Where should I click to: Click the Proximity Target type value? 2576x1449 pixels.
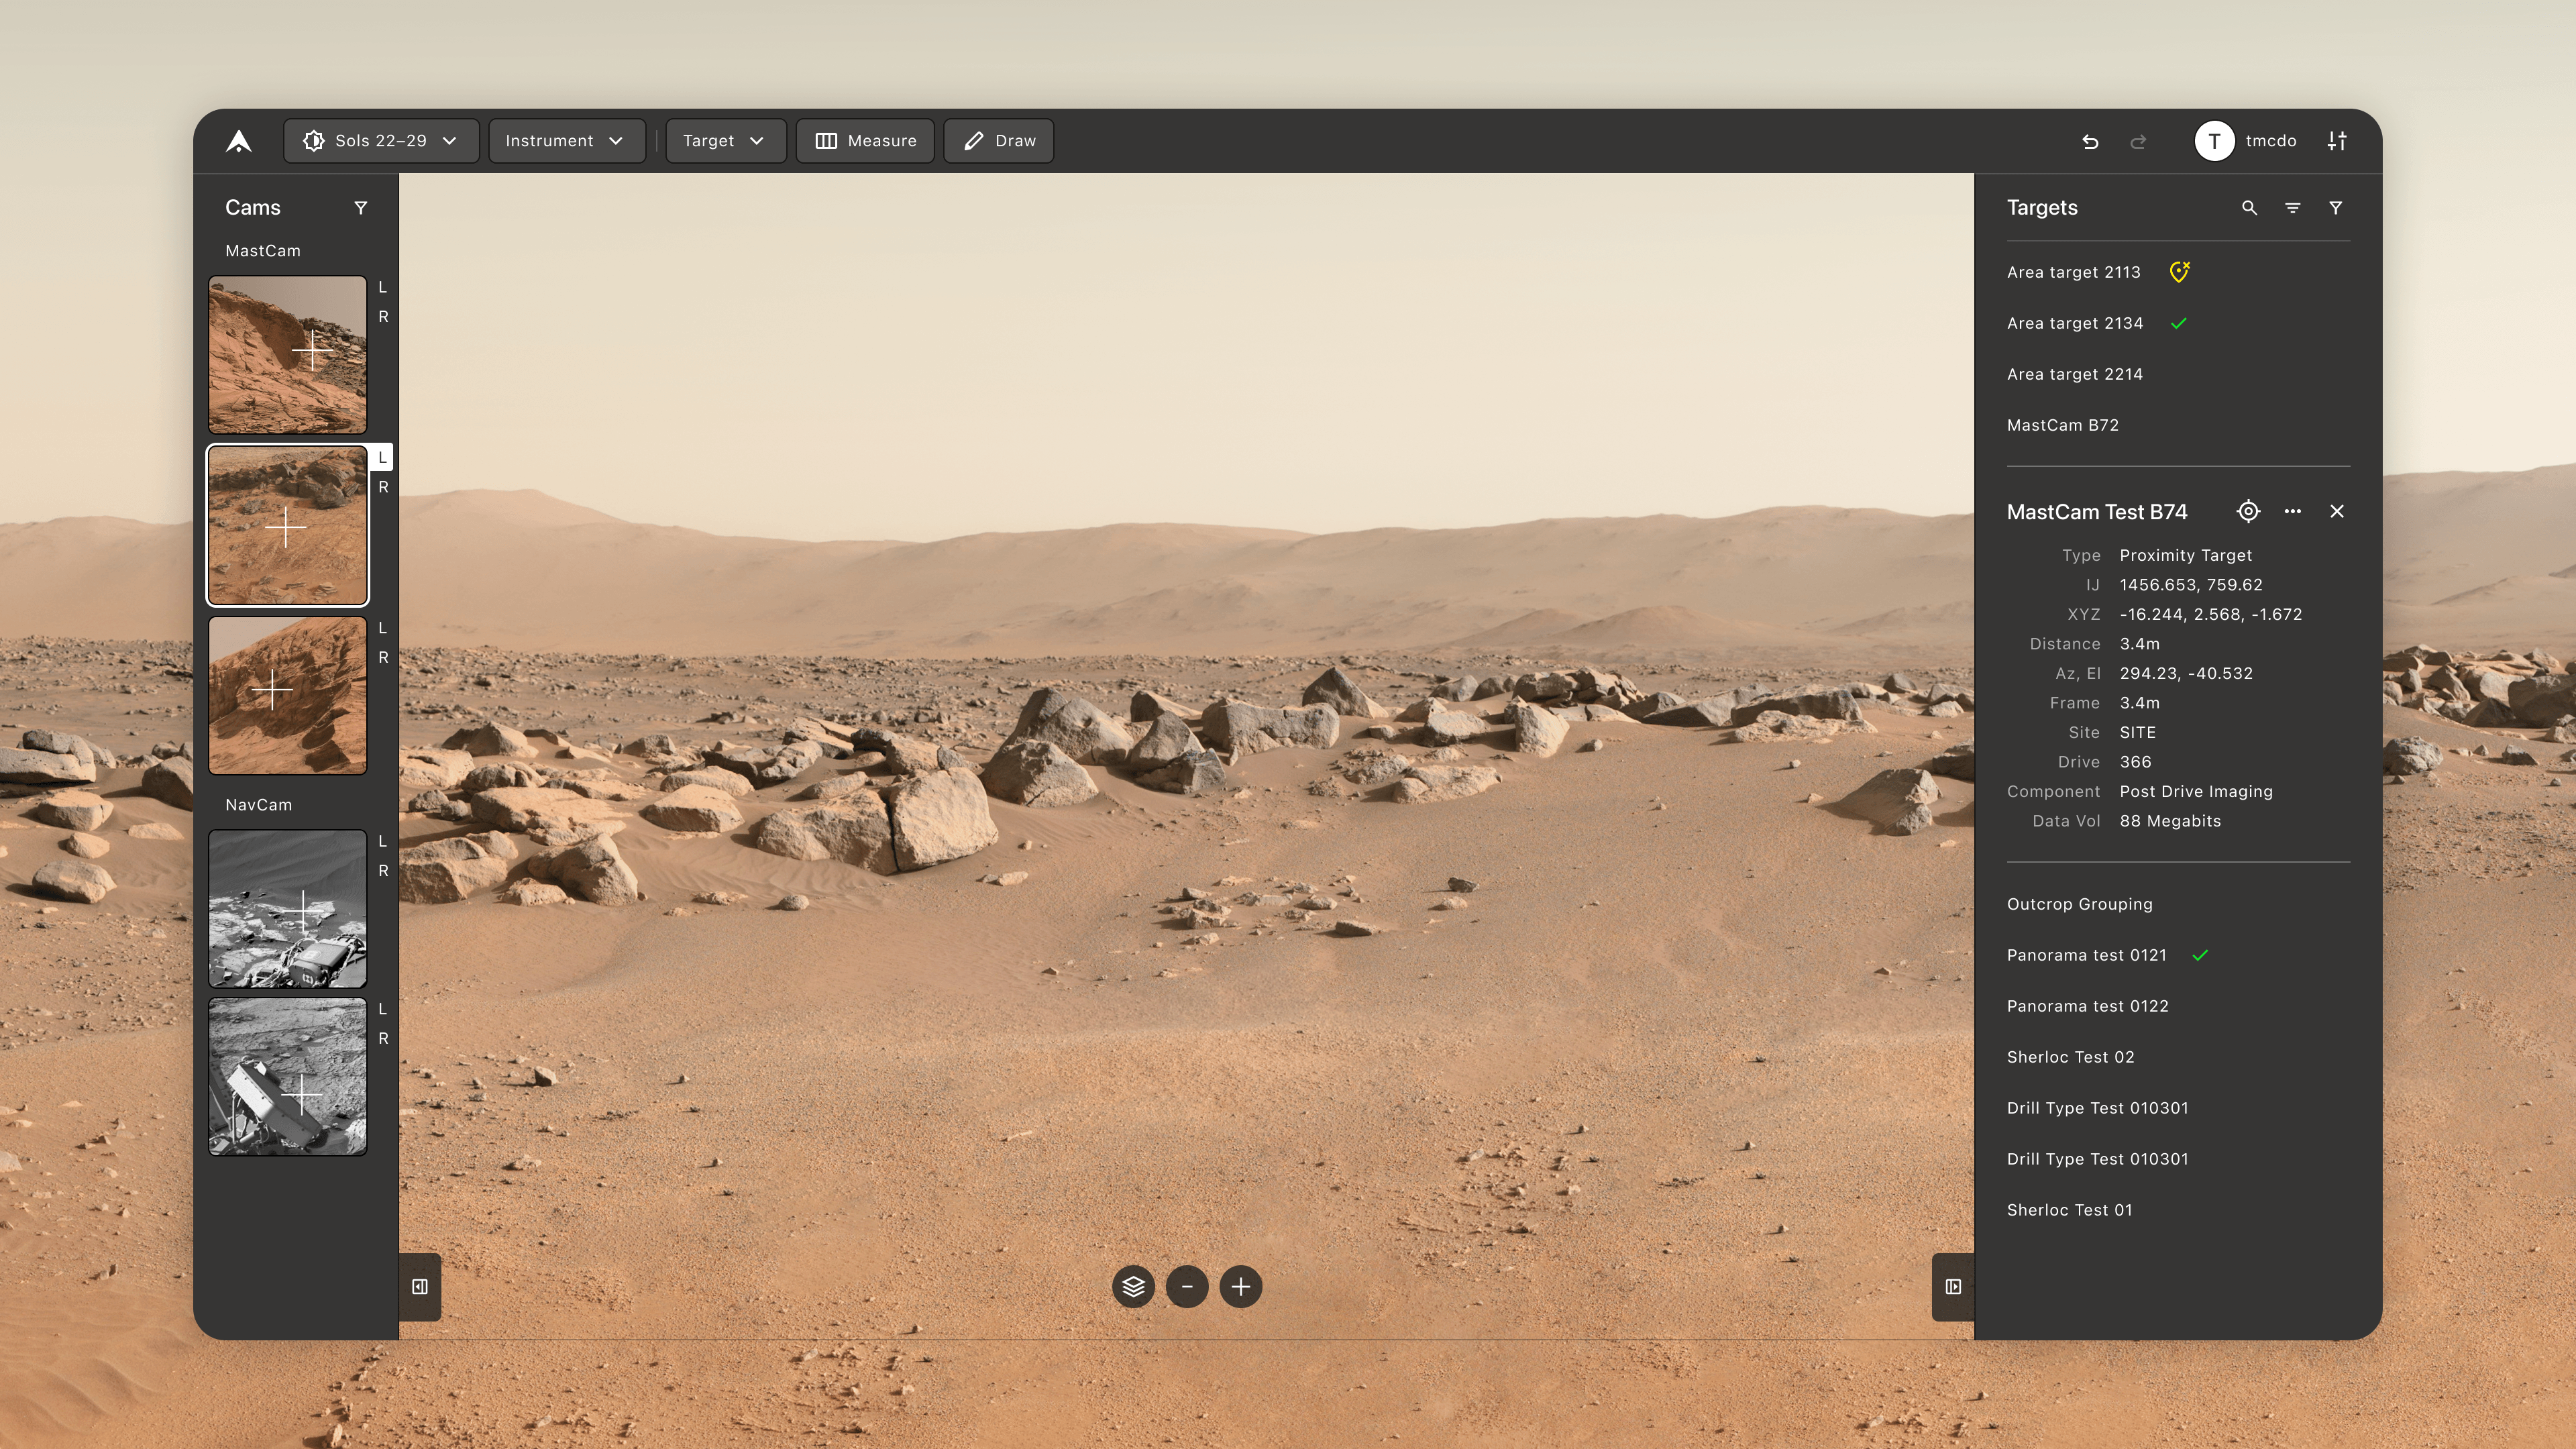2186,555
